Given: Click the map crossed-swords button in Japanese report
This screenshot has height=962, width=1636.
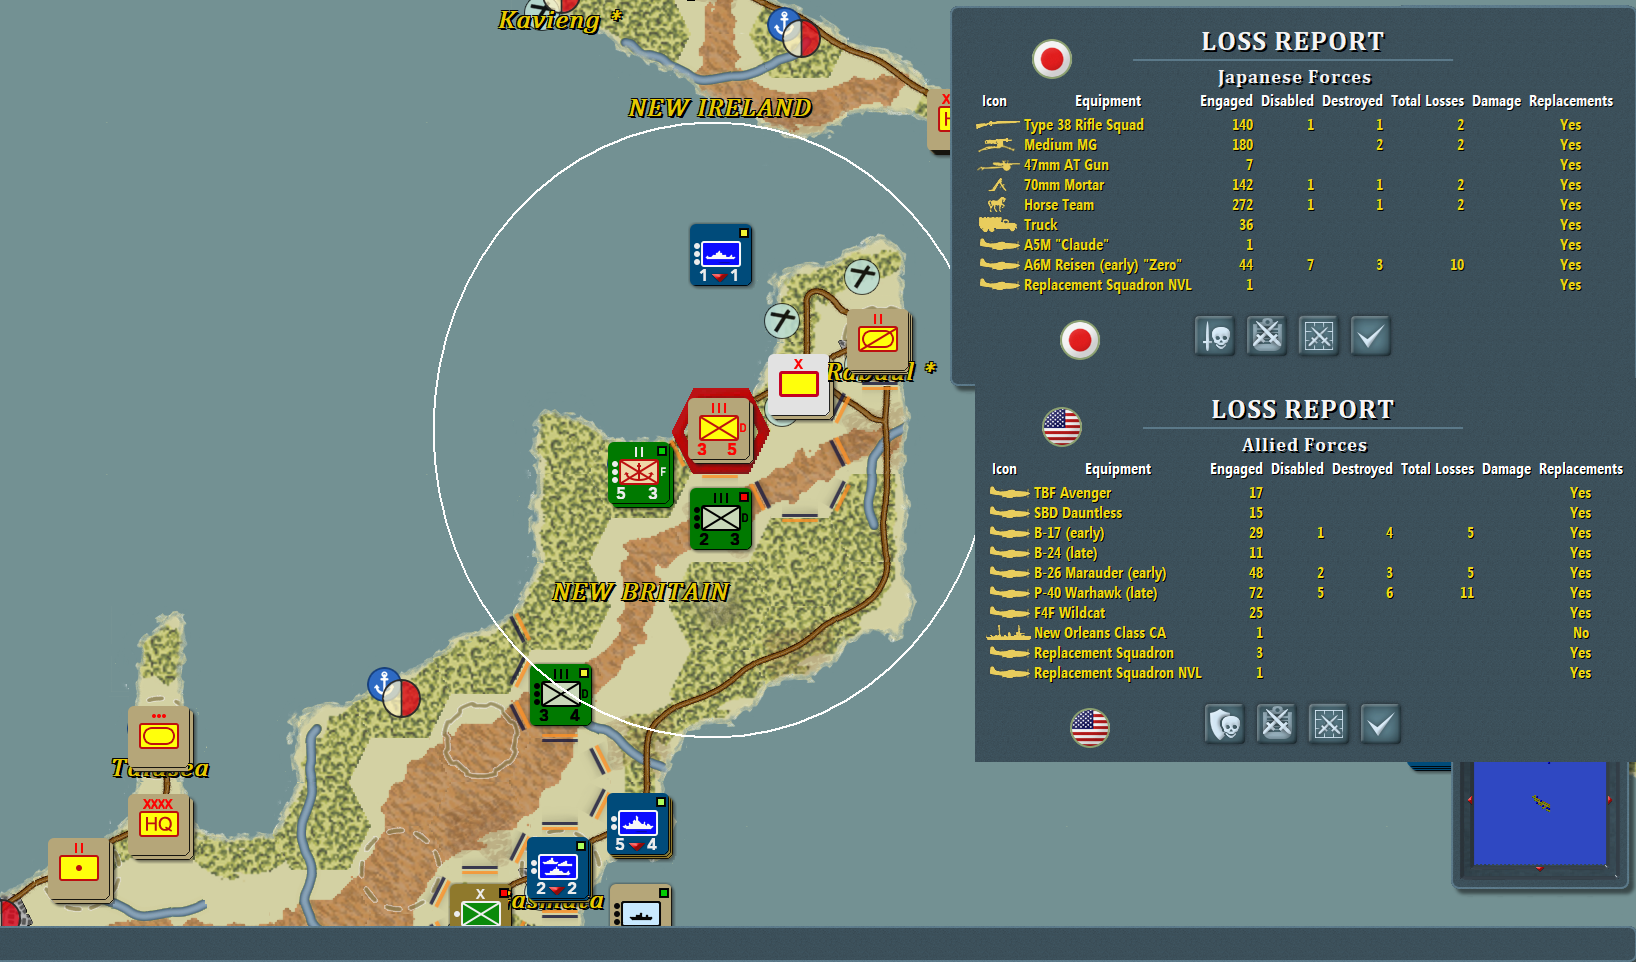Looking at the screenshot, I should click(1319, 336).
